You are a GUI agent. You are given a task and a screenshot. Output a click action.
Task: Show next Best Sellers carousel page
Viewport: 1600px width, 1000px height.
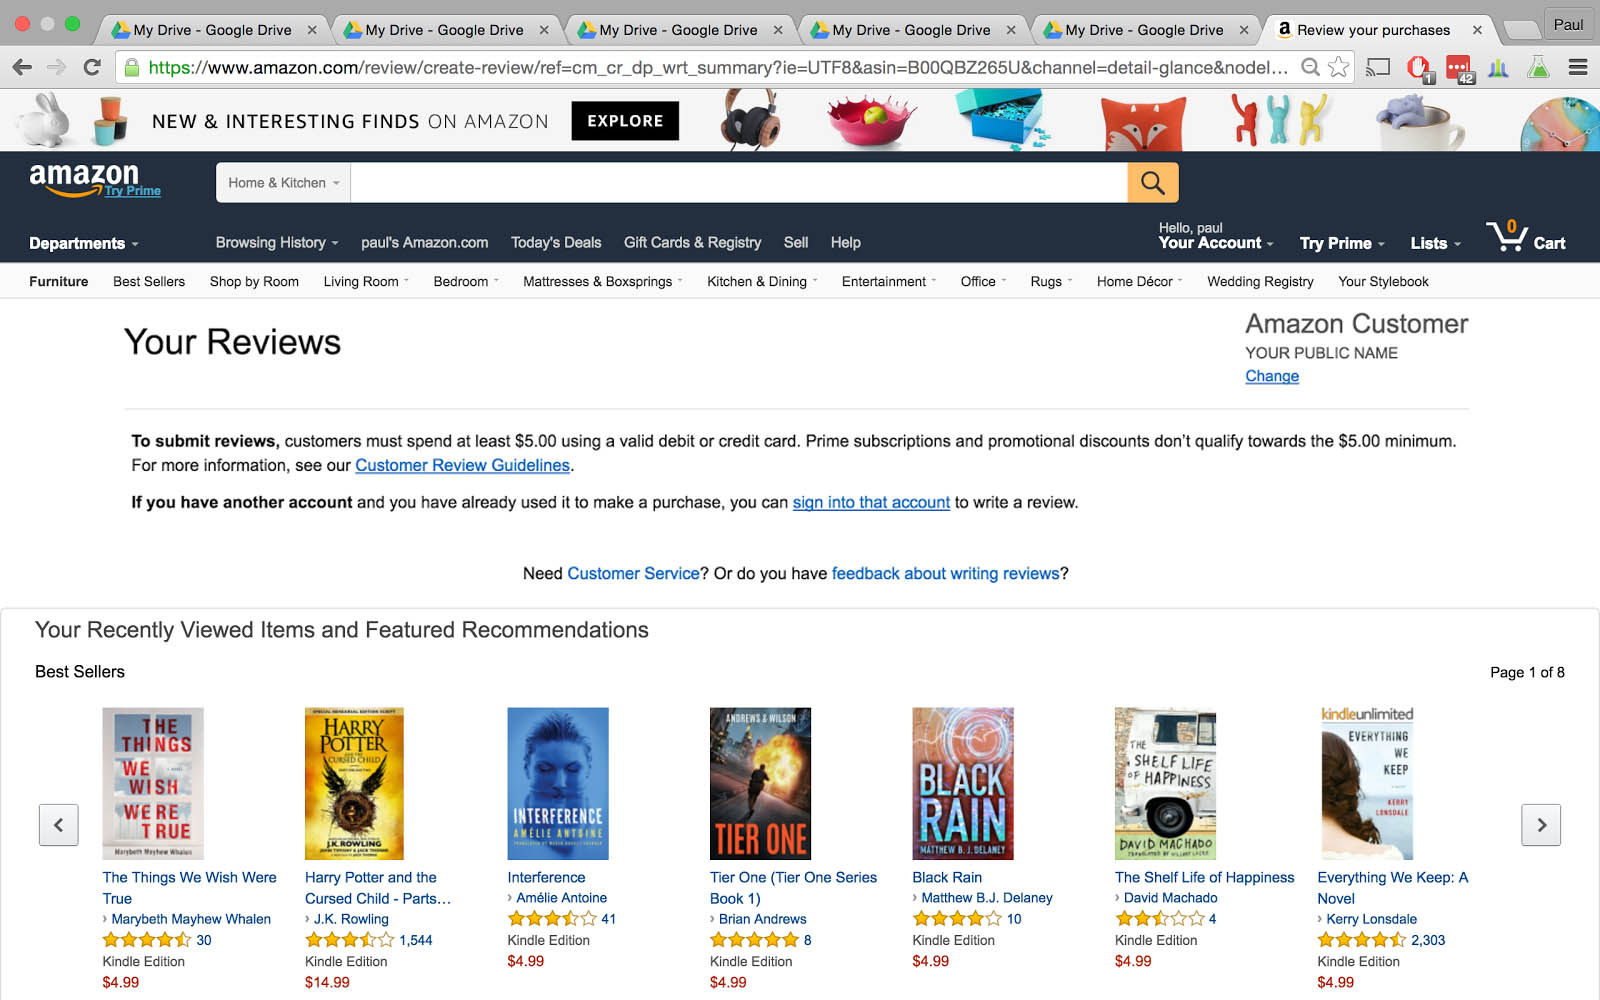click(1541, 825)
